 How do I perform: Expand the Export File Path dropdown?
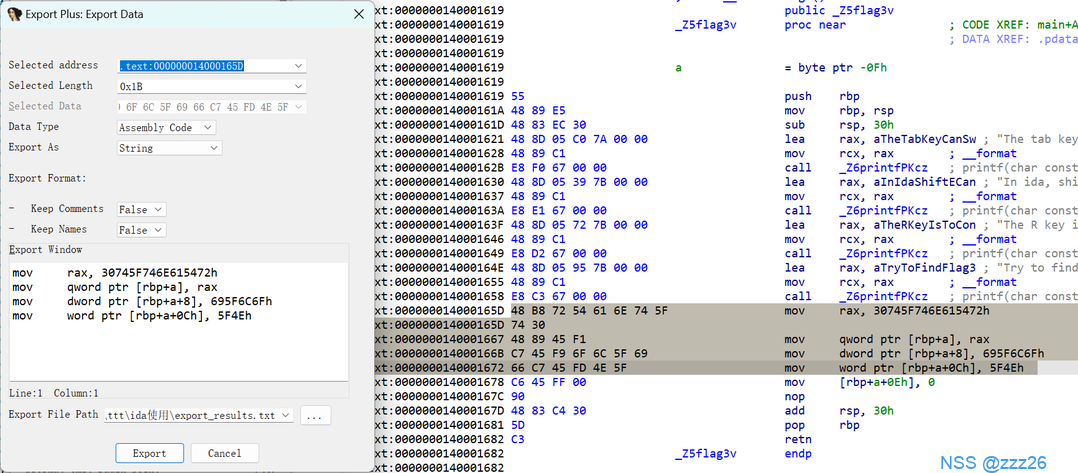(x=286, y=415)
